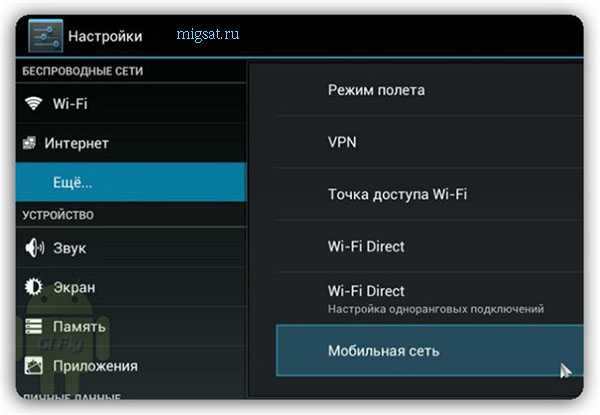
Task: Open the highlighted Мобильная сеть option
Action: pyautogui.click(x=429, y=351)
